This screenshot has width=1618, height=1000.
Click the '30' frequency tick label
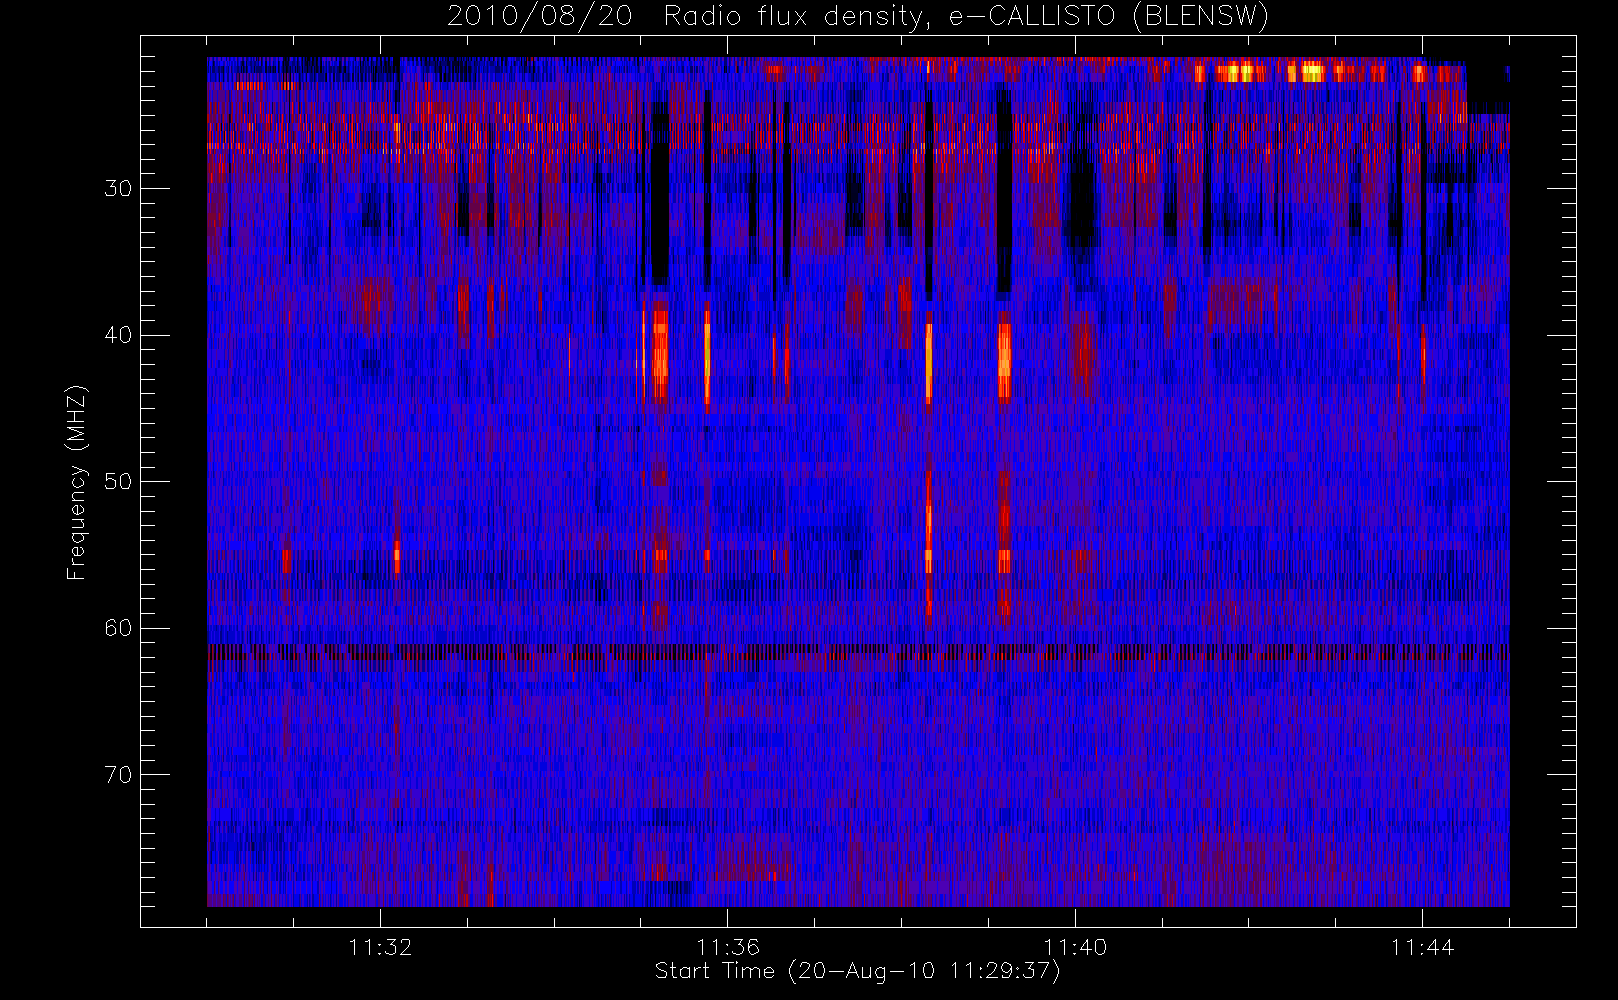(118, 189)
